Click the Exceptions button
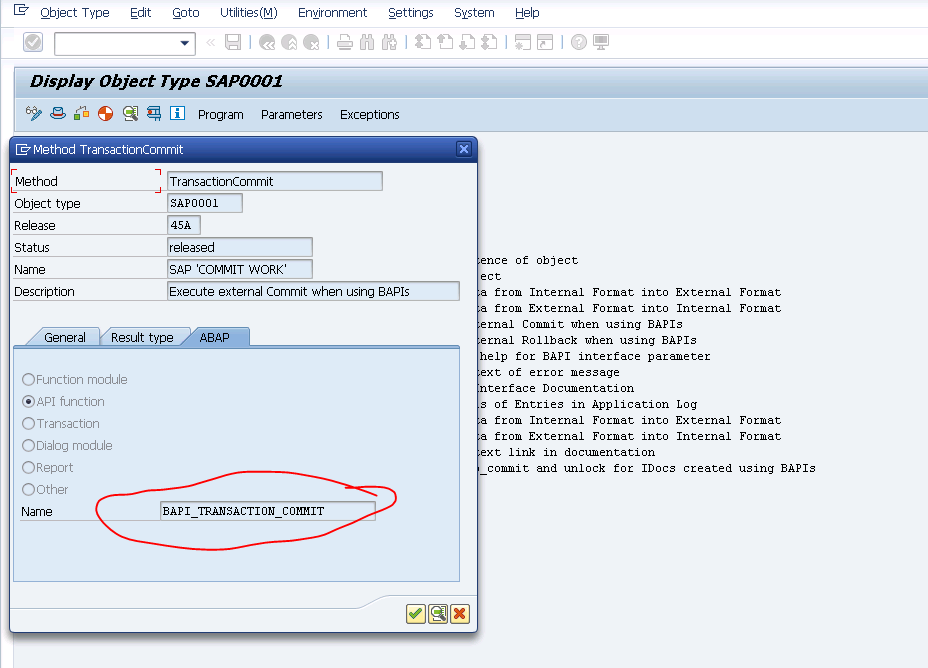Screen dimensions: 928x668 click(369, 114)
